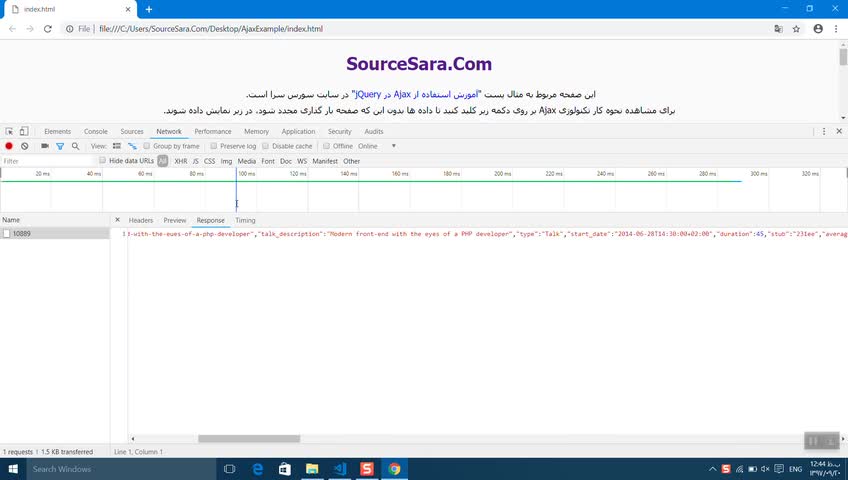Screen dimensions: 848x480
Task: Switch to large request rows view icon
Action: [x=117, y=146]
